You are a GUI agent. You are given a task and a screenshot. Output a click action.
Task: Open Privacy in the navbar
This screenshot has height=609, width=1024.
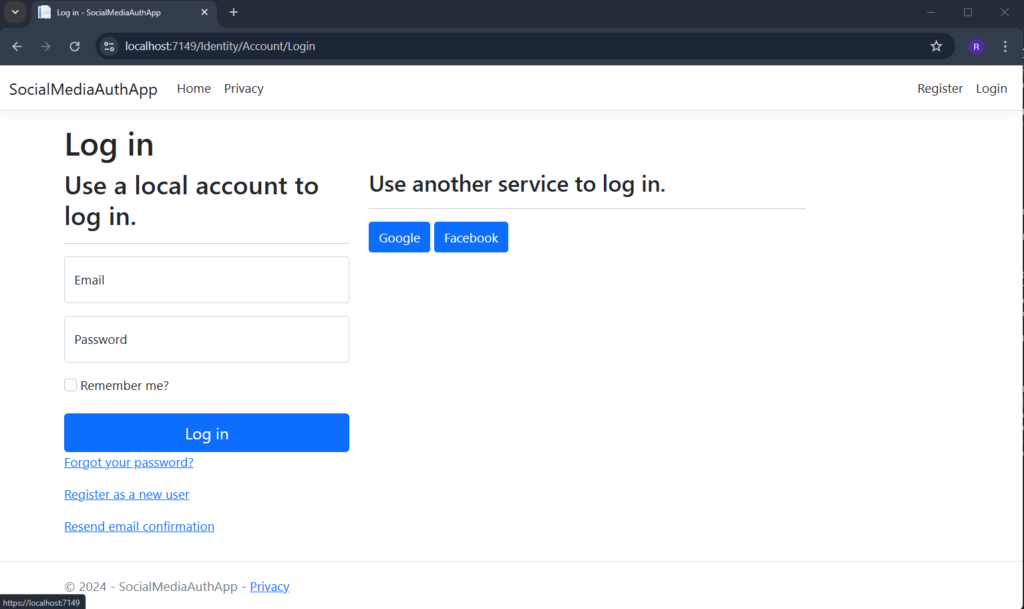point(244,89)
